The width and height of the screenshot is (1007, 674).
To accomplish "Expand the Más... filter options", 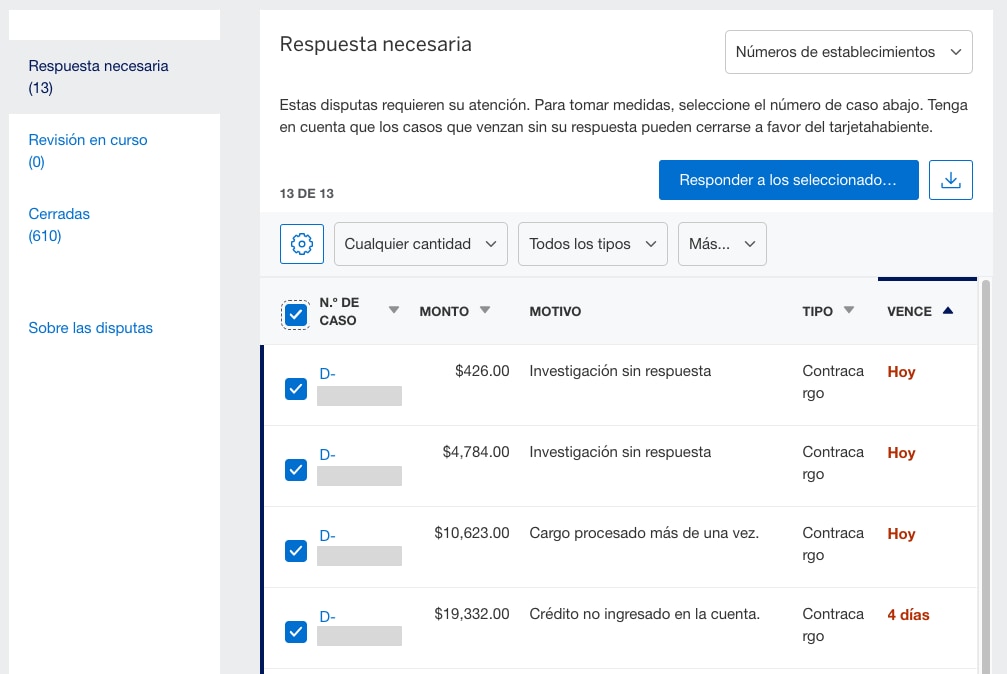I will pos(722,243).
